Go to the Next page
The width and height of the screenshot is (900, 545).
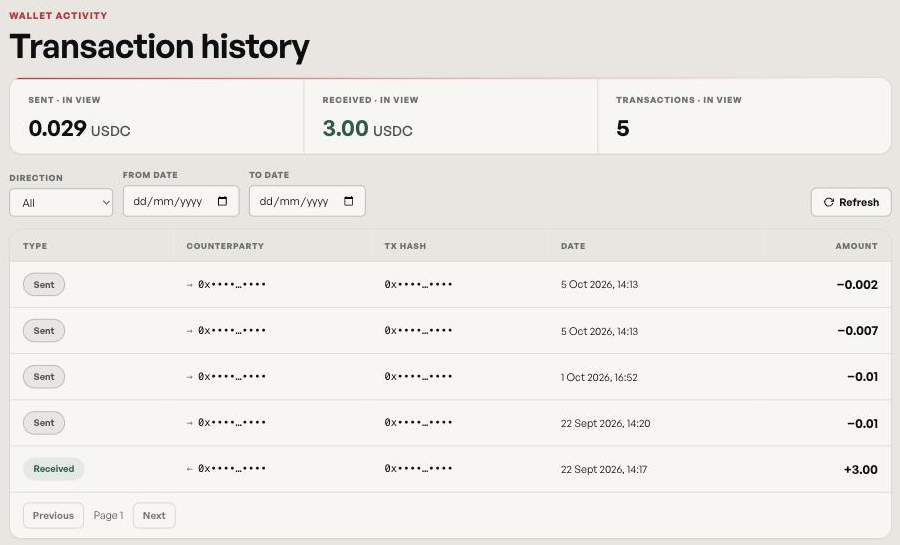click(x=154, y=515)
